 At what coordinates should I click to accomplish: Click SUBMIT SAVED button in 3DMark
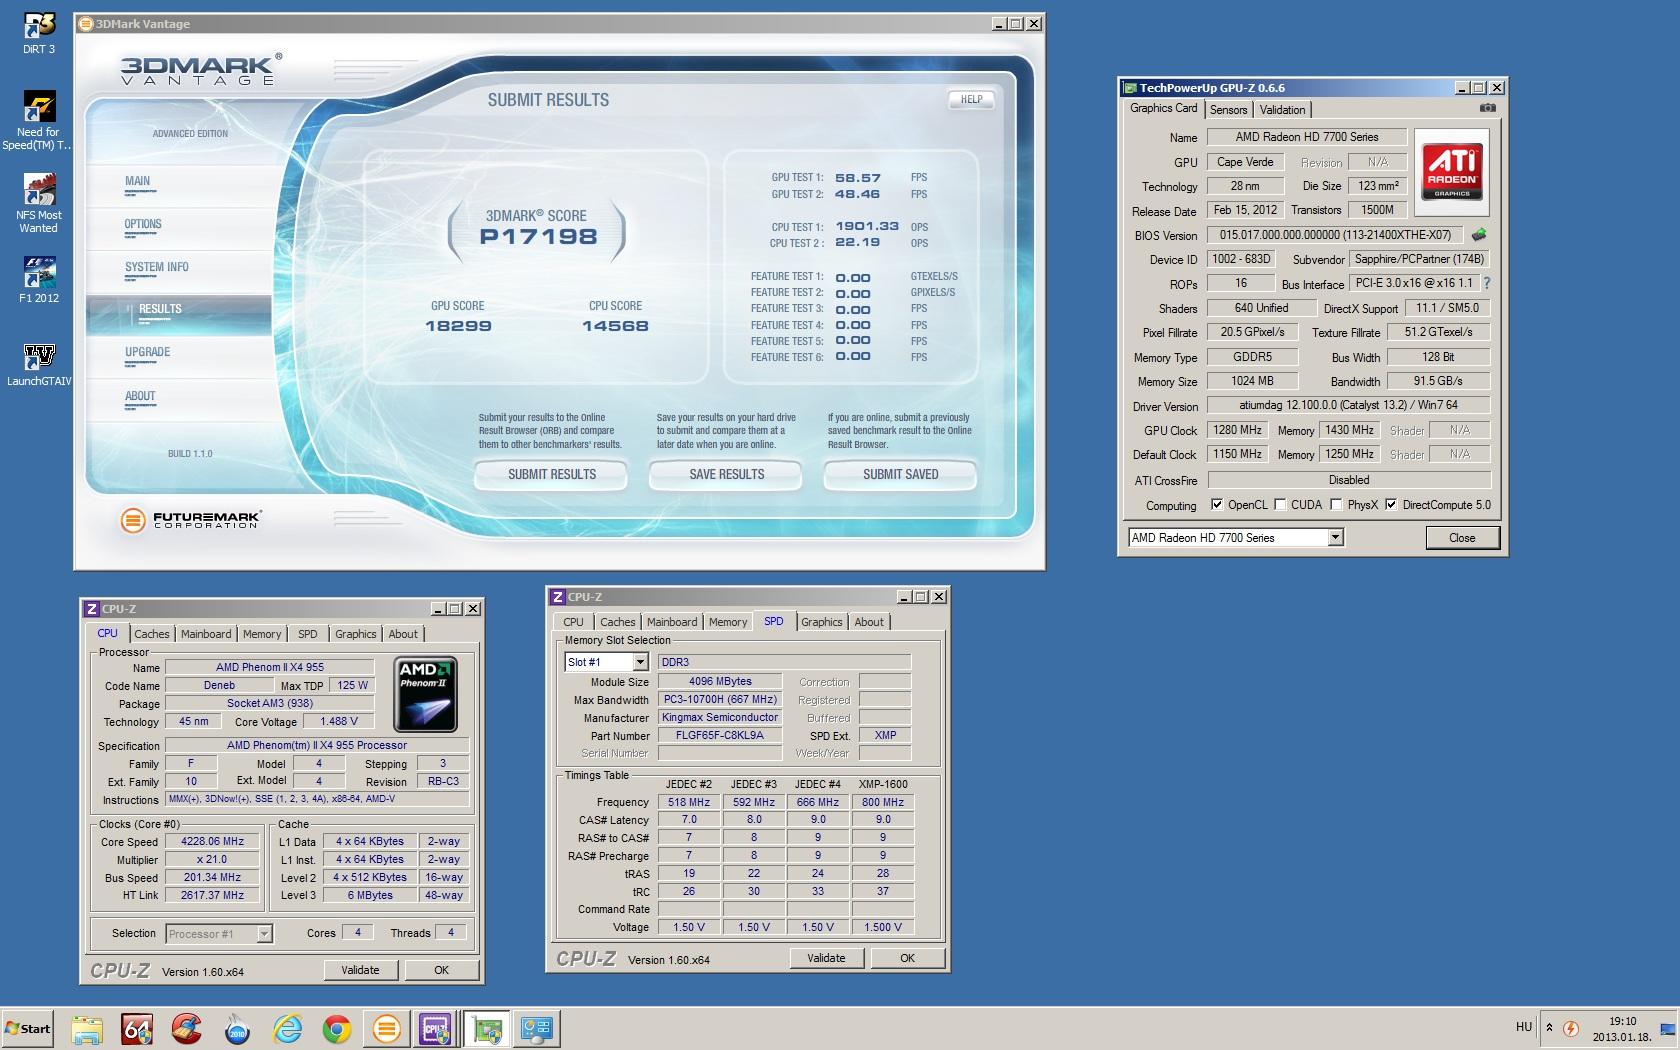(901, 475)
